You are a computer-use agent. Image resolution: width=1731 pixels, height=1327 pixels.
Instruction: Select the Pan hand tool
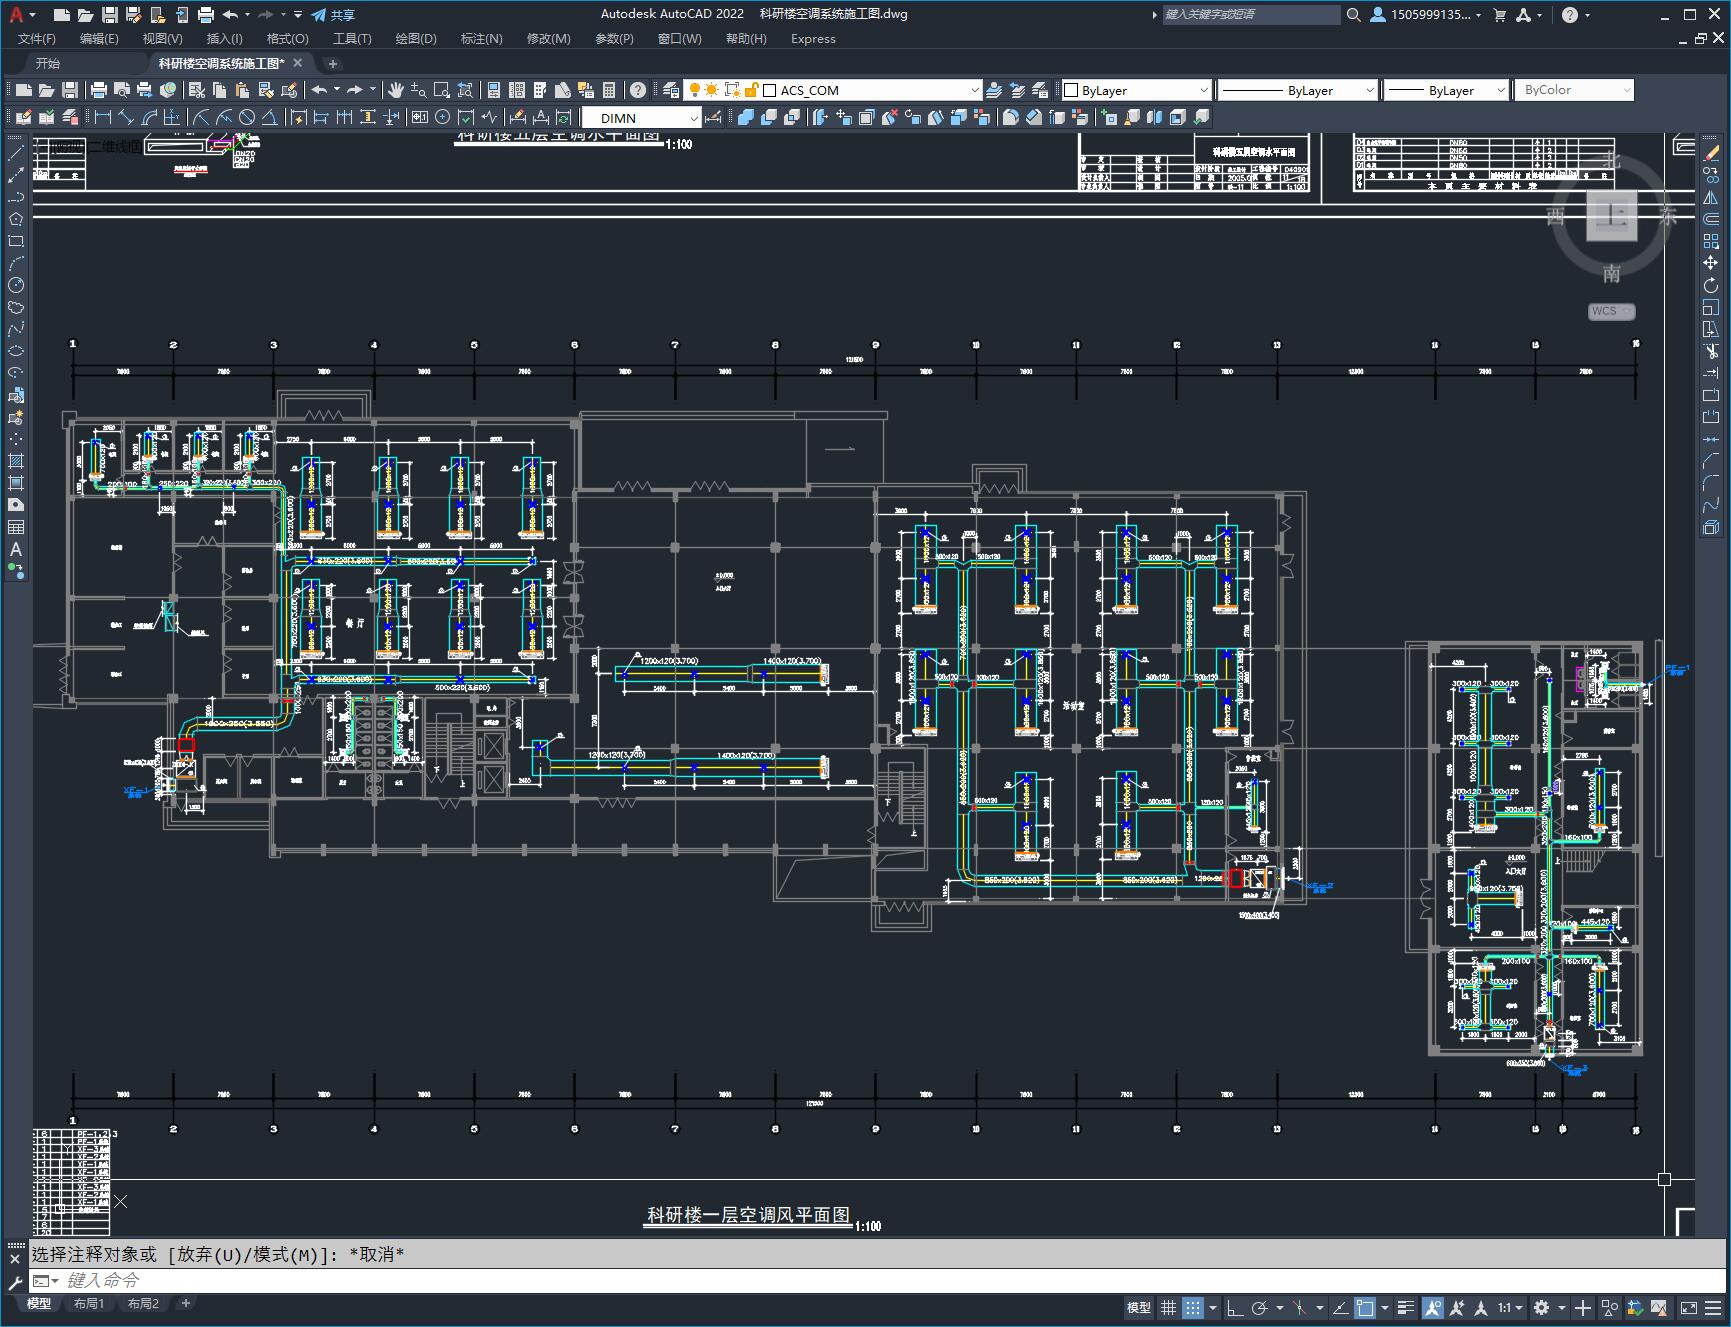tap(396, 90)
